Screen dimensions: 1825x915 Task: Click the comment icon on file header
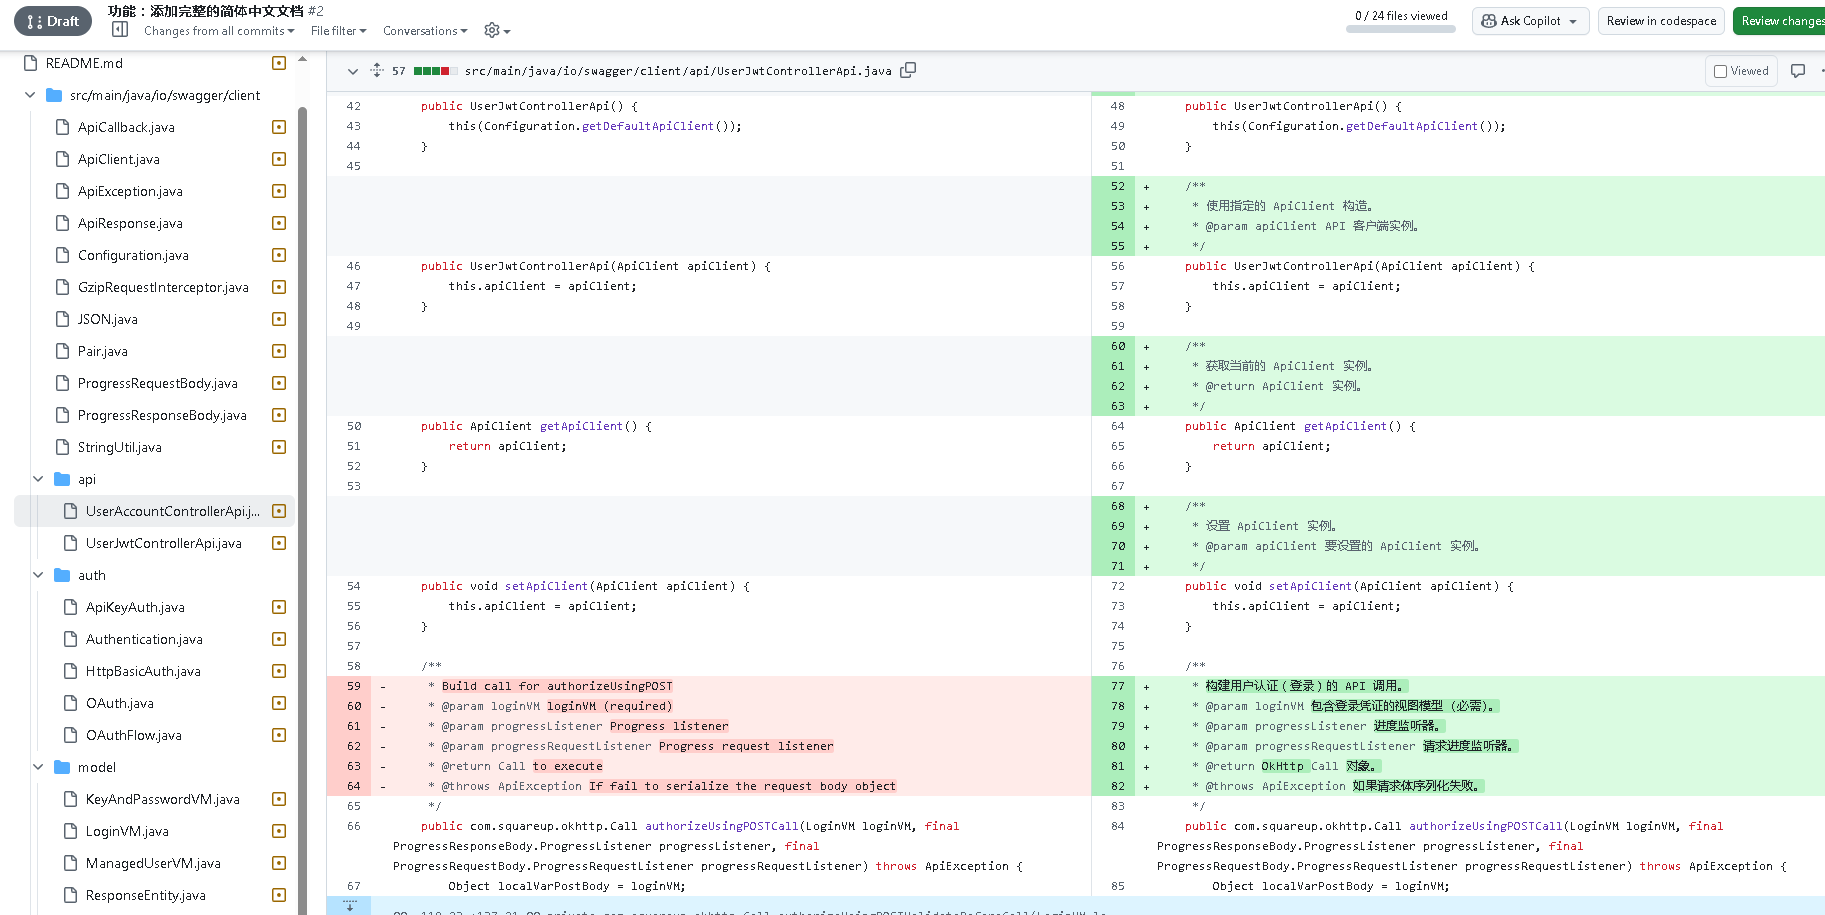[1798, 71]
